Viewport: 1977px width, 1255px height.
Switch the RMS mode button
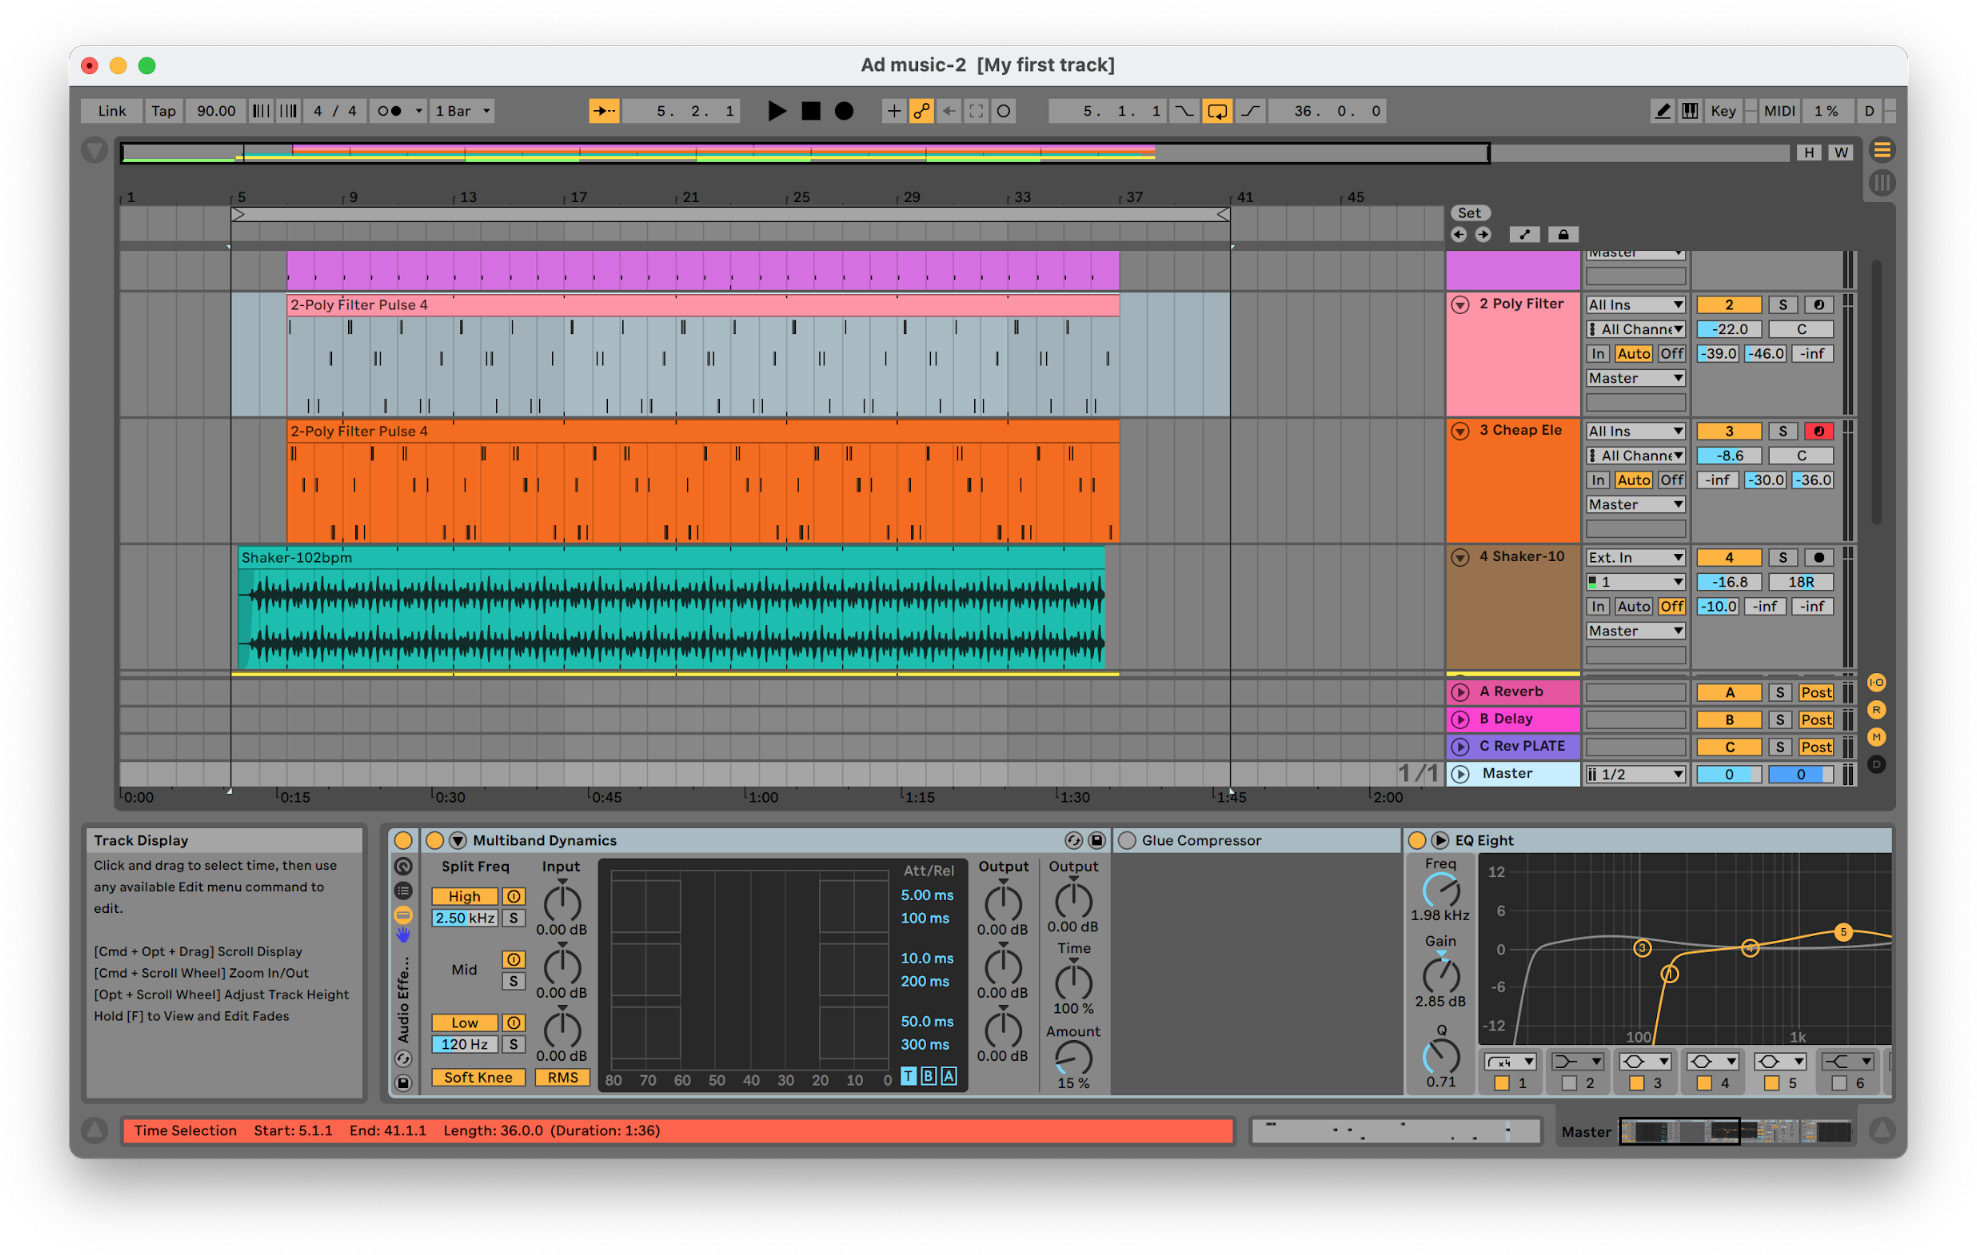point(563,1077)
